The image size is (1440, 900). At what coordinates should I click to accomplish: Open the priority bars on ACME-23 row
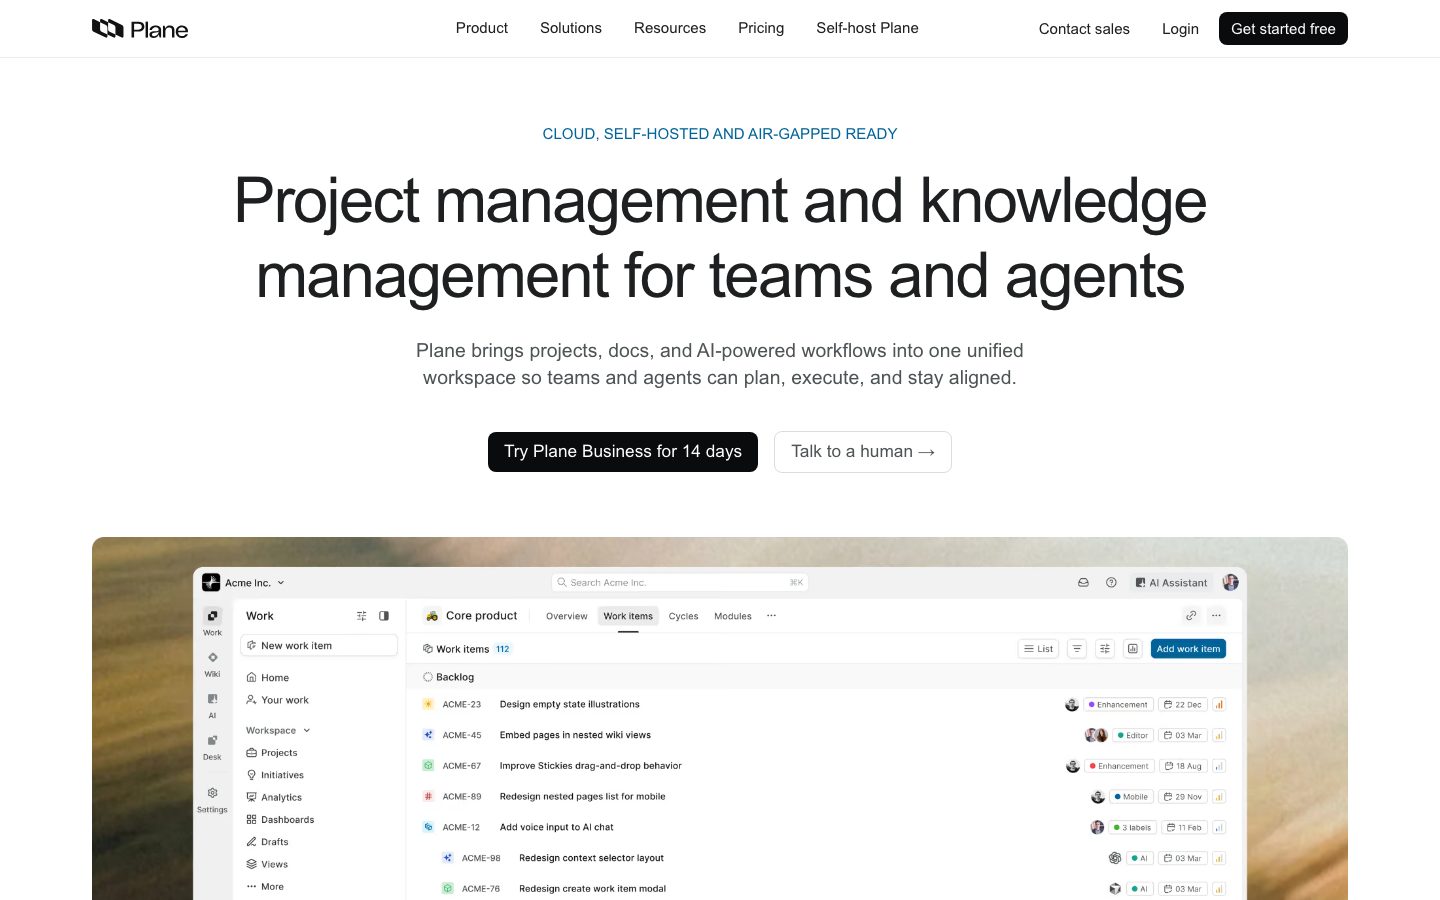(1219, 705)
